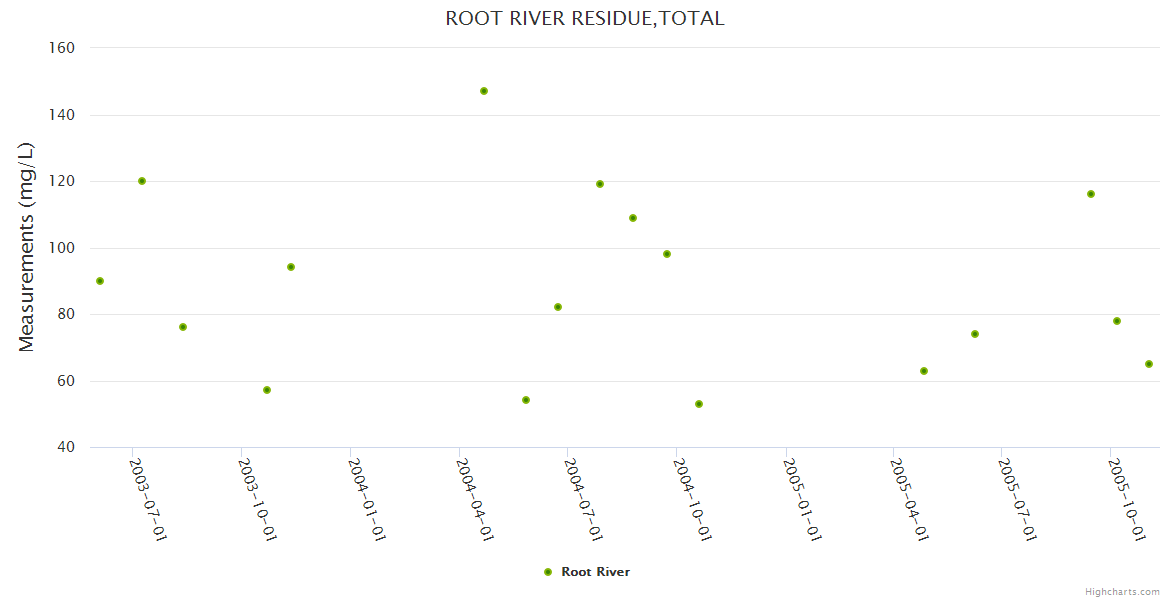Screen dimensions: 1170x600
Task: Click the green Root River legend marker
Action: click(x=548, y=572)
